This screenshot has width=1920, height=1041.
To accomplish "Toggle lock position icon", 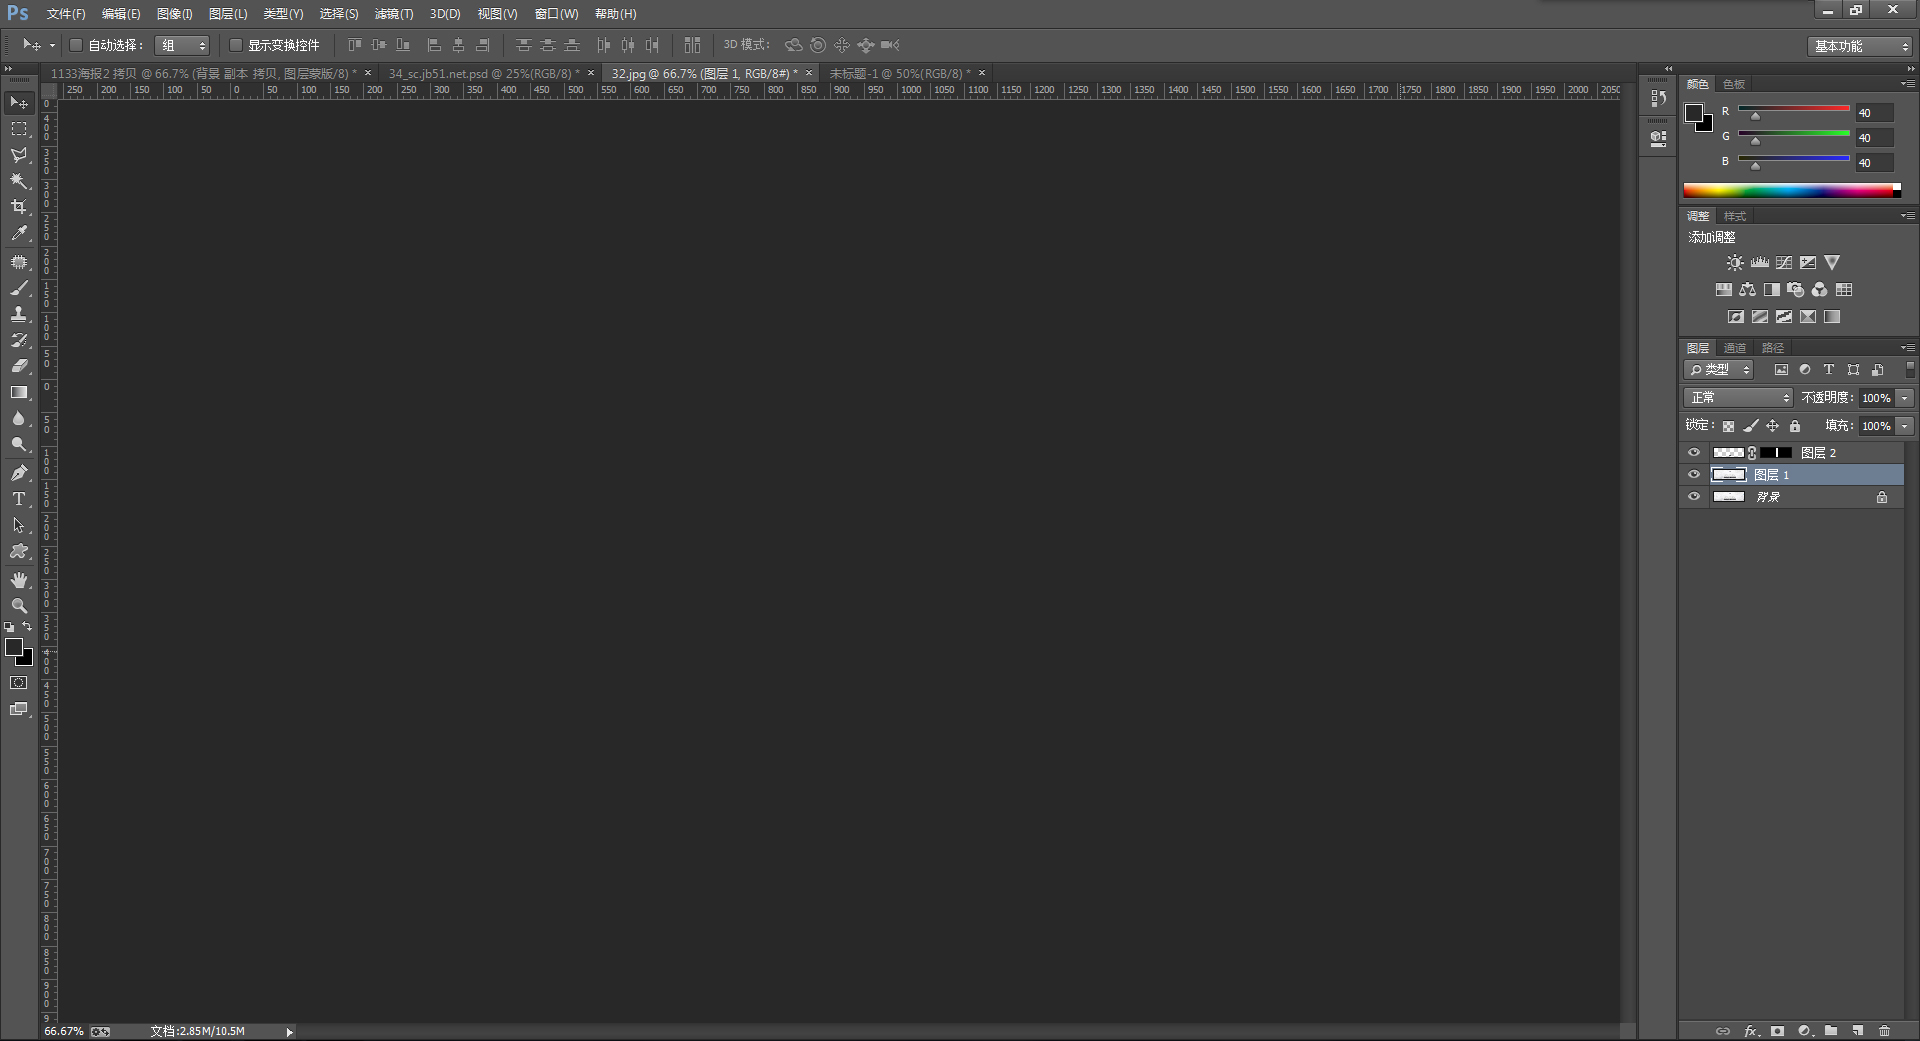I will coord(1773,426).
